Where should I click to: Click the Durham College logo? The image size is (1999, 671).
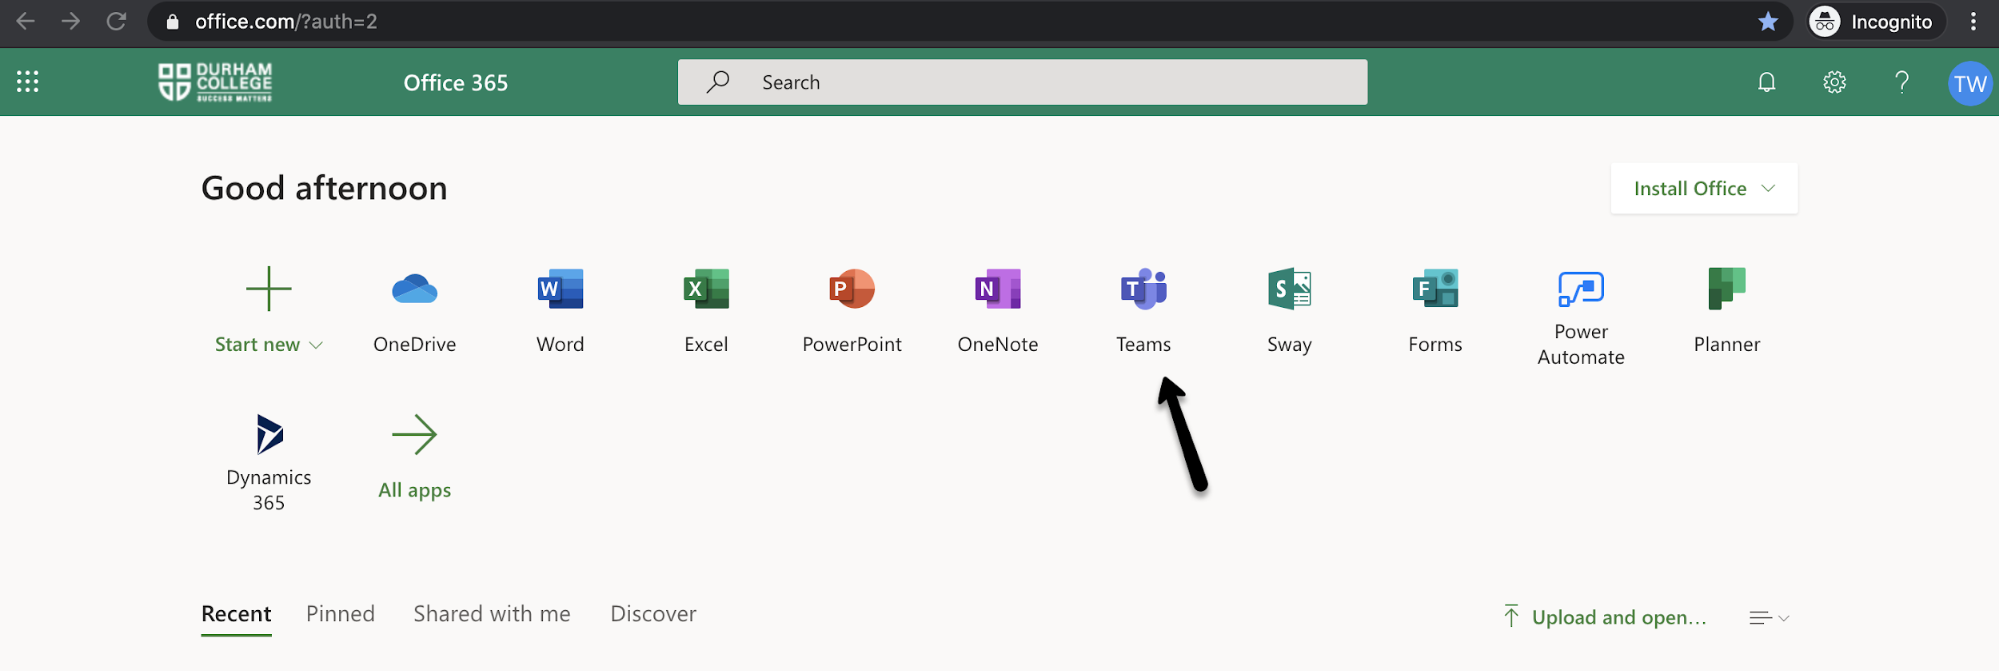click(215, 82)
